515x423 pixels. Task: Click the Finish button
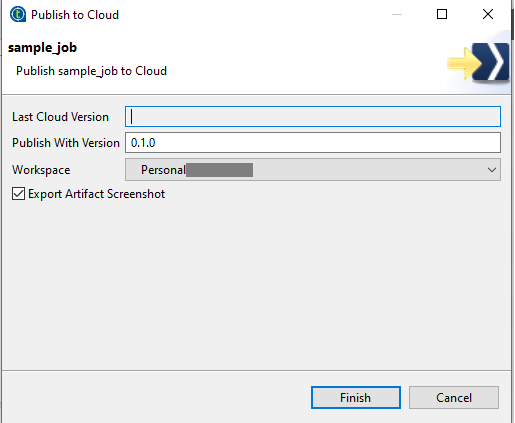click(x=356, y=397)
